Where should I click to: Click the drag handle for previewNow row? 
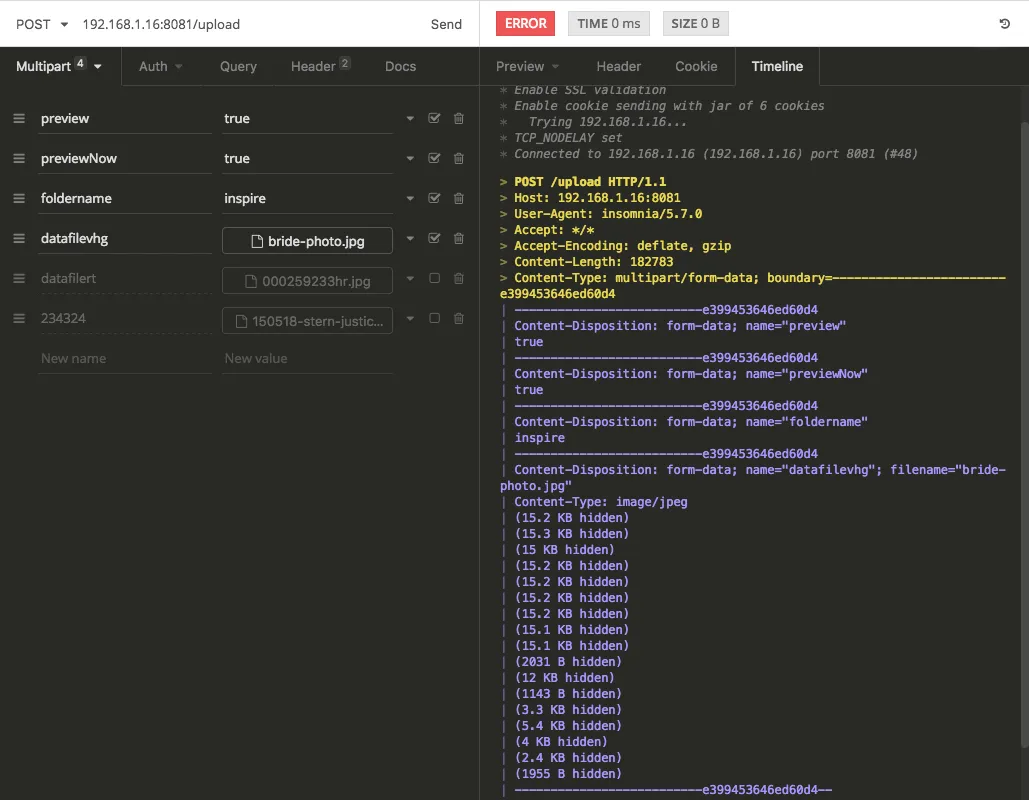pyautogui.click(x=19, y=159)
